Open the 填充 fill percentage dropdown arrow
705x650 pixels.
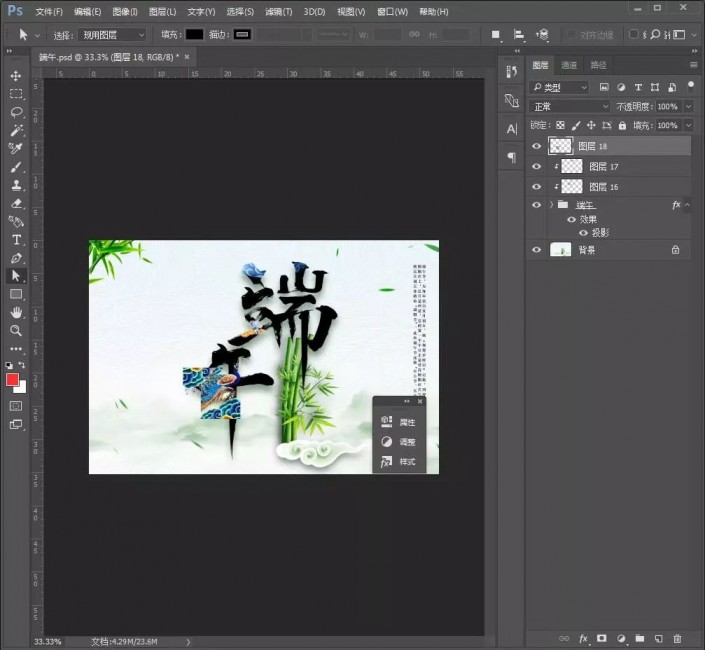[688, 125]
